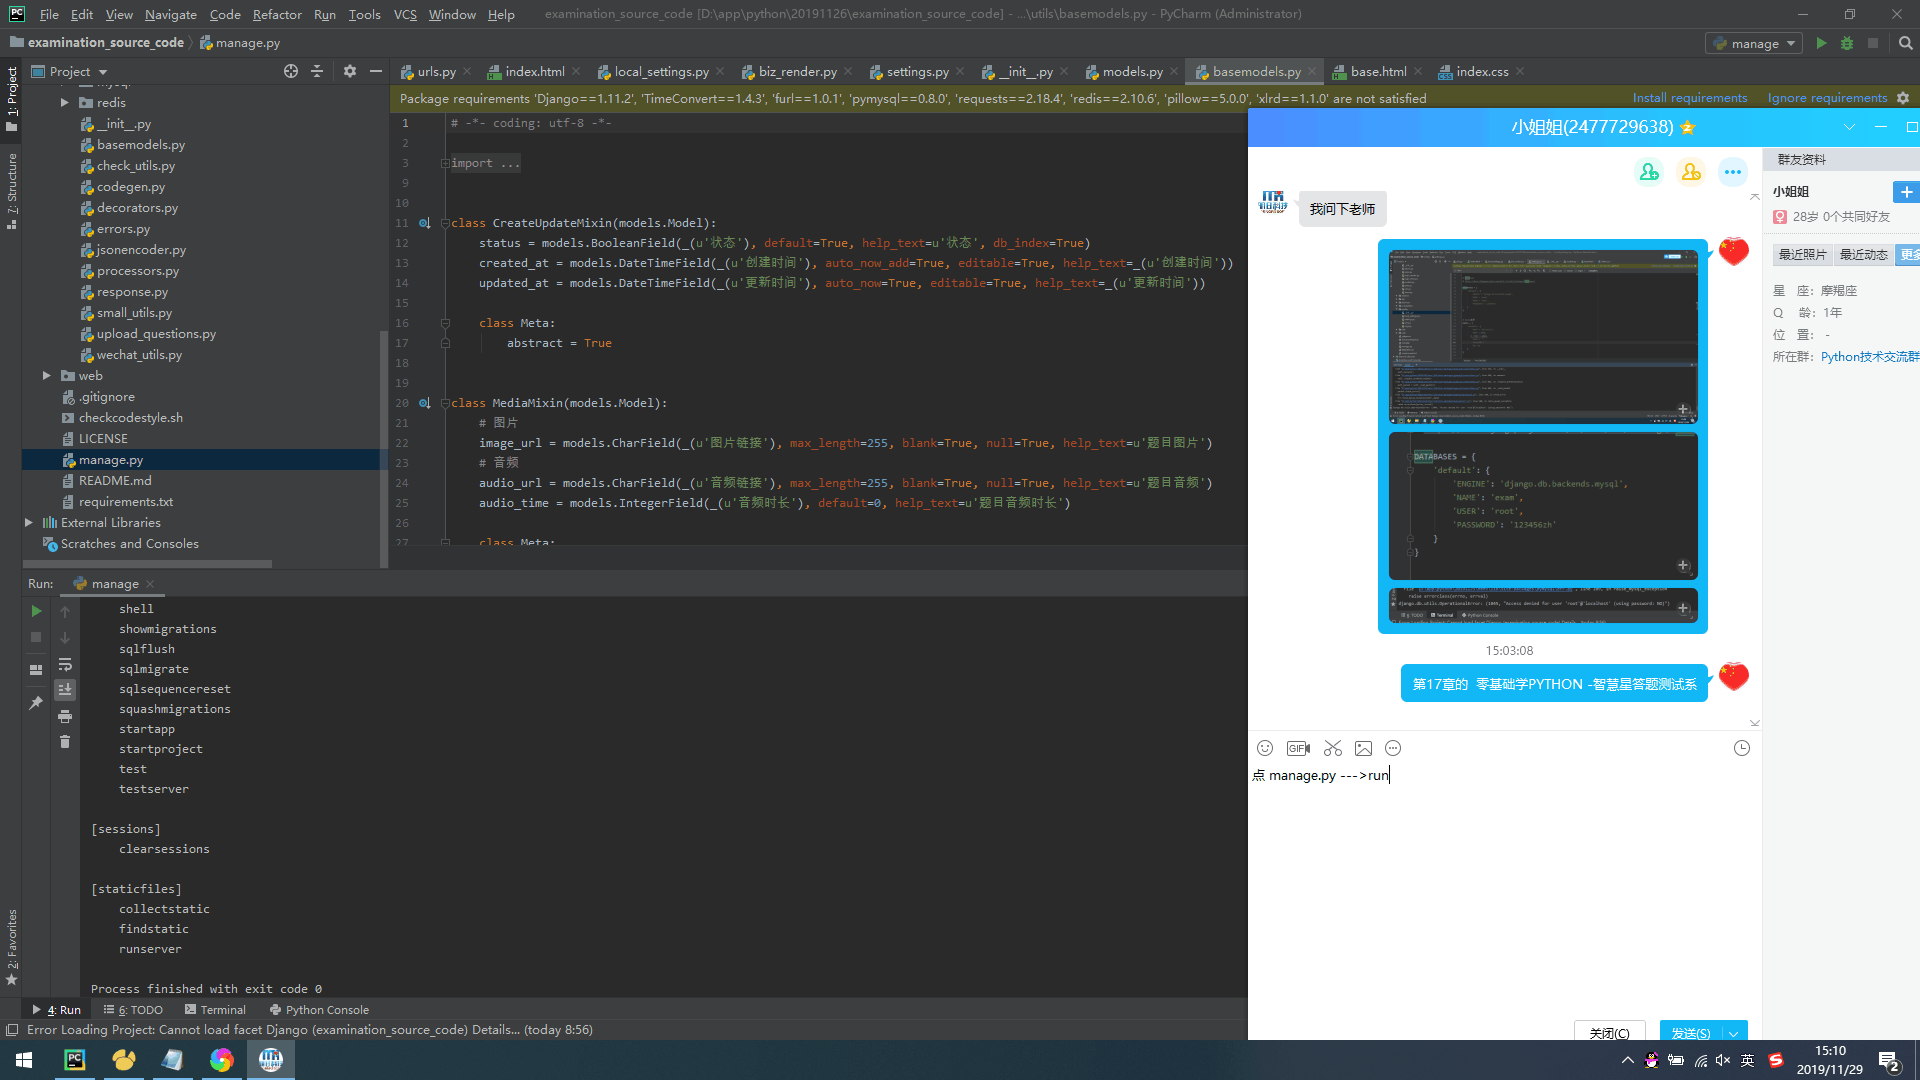Click the blue plus button beside 小姐姐
This screenshot has height=1080, width=1920.
pos(1906,192)
